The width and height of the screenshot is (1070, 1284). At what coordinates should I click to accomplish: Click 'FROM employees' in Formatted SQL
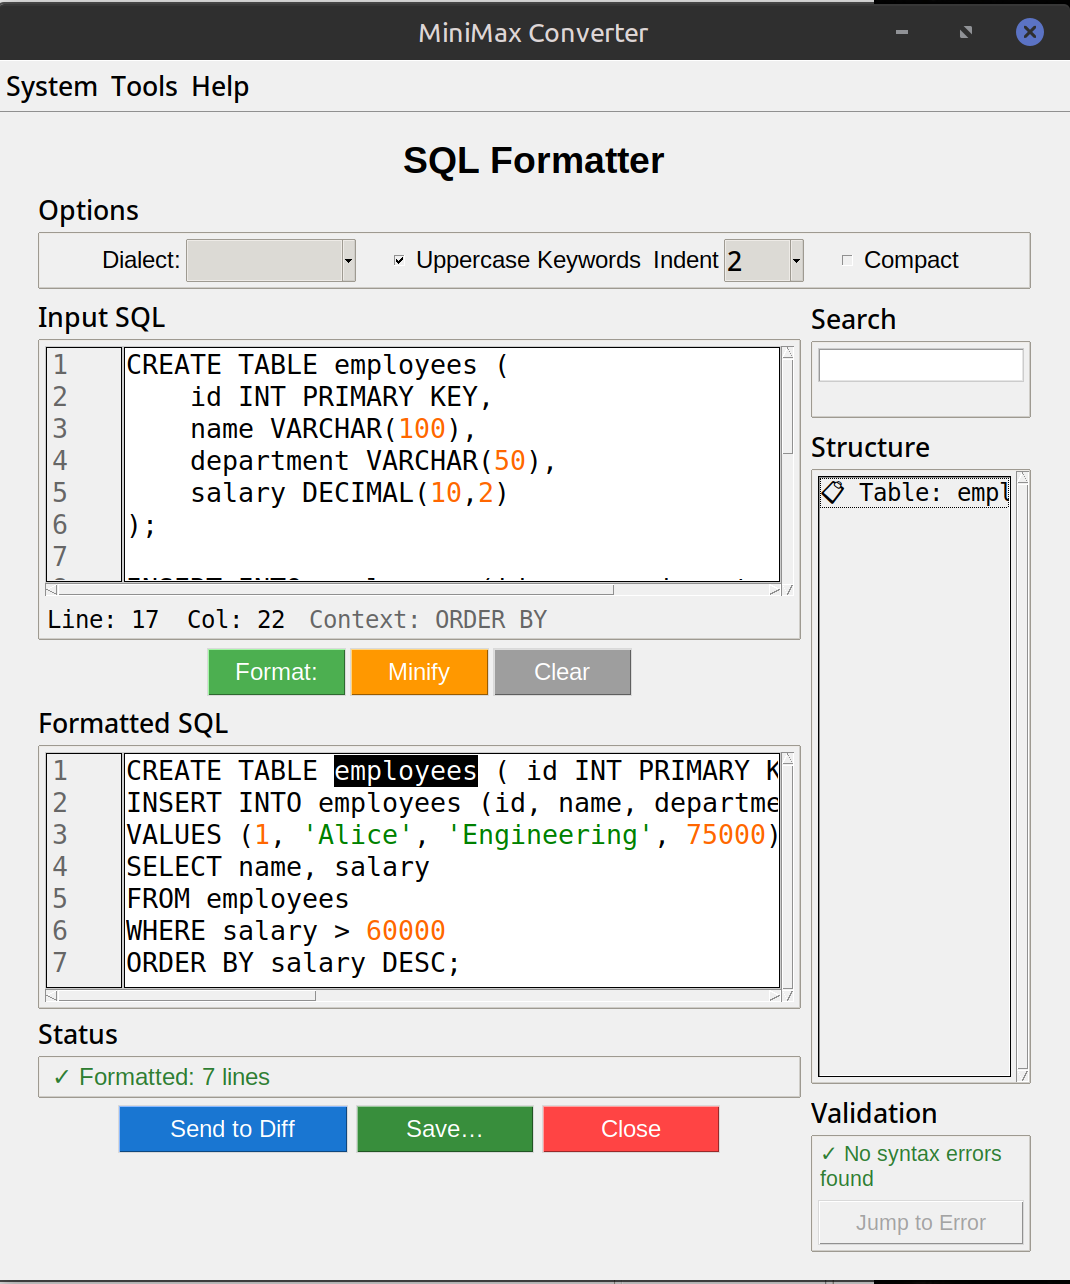click(238, 899)
